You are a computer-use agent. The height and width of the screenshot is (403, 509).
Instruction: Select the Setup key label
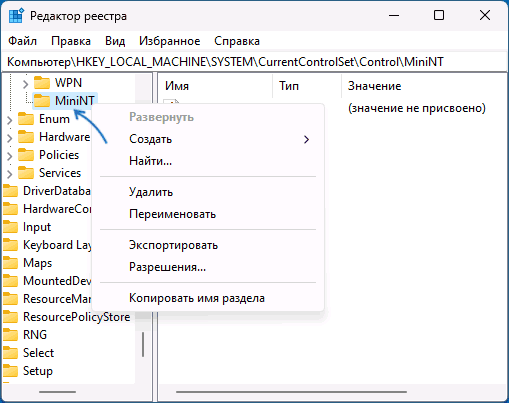(x=38, y=371)
